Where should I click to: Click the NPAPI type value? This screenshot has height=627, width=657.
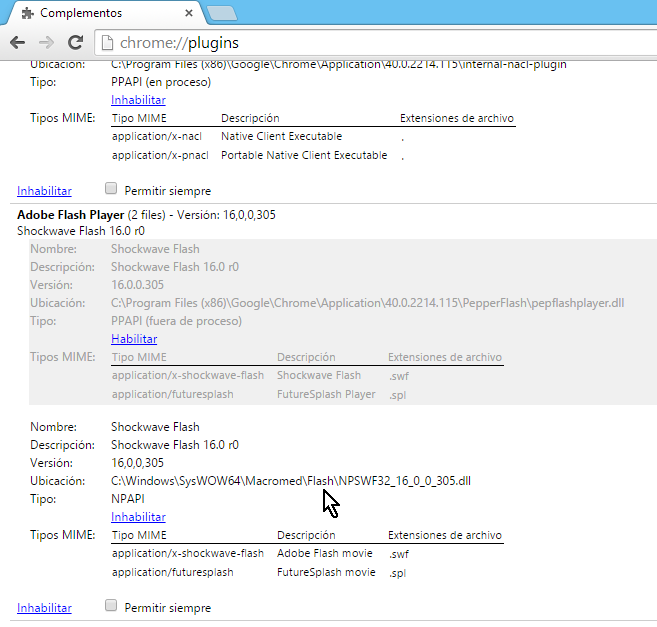tap(128, 499)
